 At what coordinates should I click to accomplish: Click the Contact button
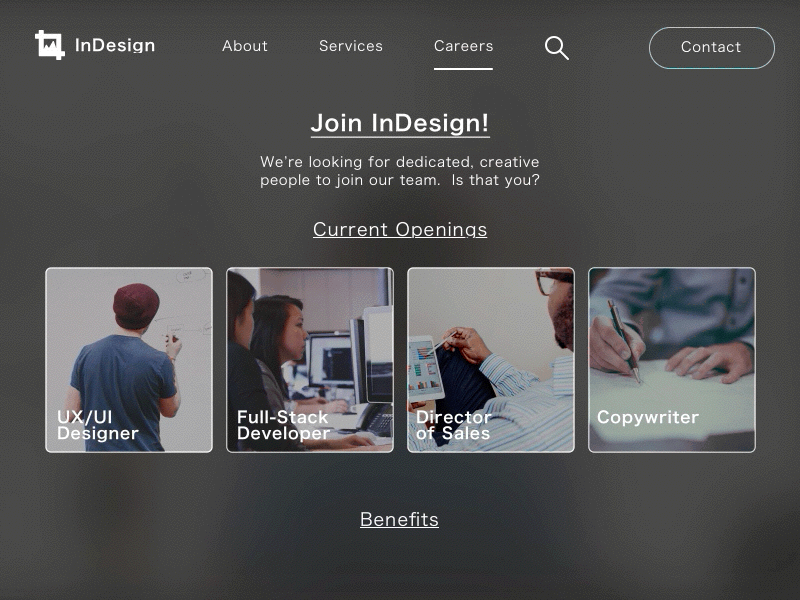click(712, 47)
